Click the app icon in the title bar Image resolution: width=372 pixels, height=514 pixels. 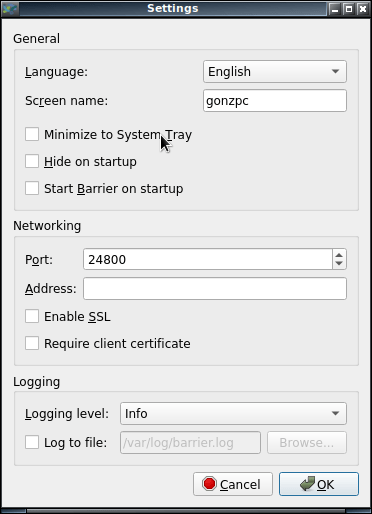(x=10, y=9)
